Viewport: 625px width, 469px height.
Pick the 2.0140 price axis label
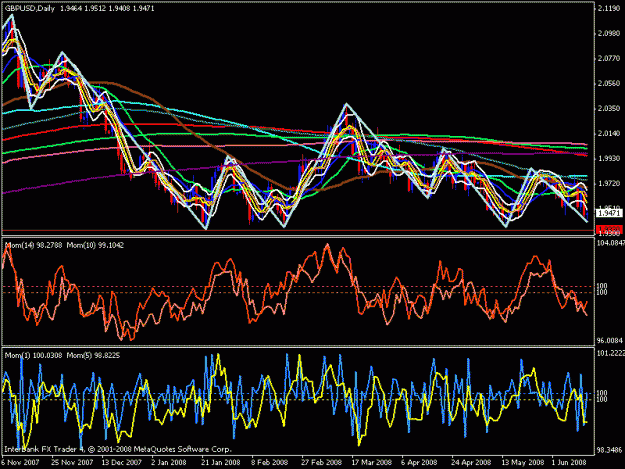coord(609,133)
